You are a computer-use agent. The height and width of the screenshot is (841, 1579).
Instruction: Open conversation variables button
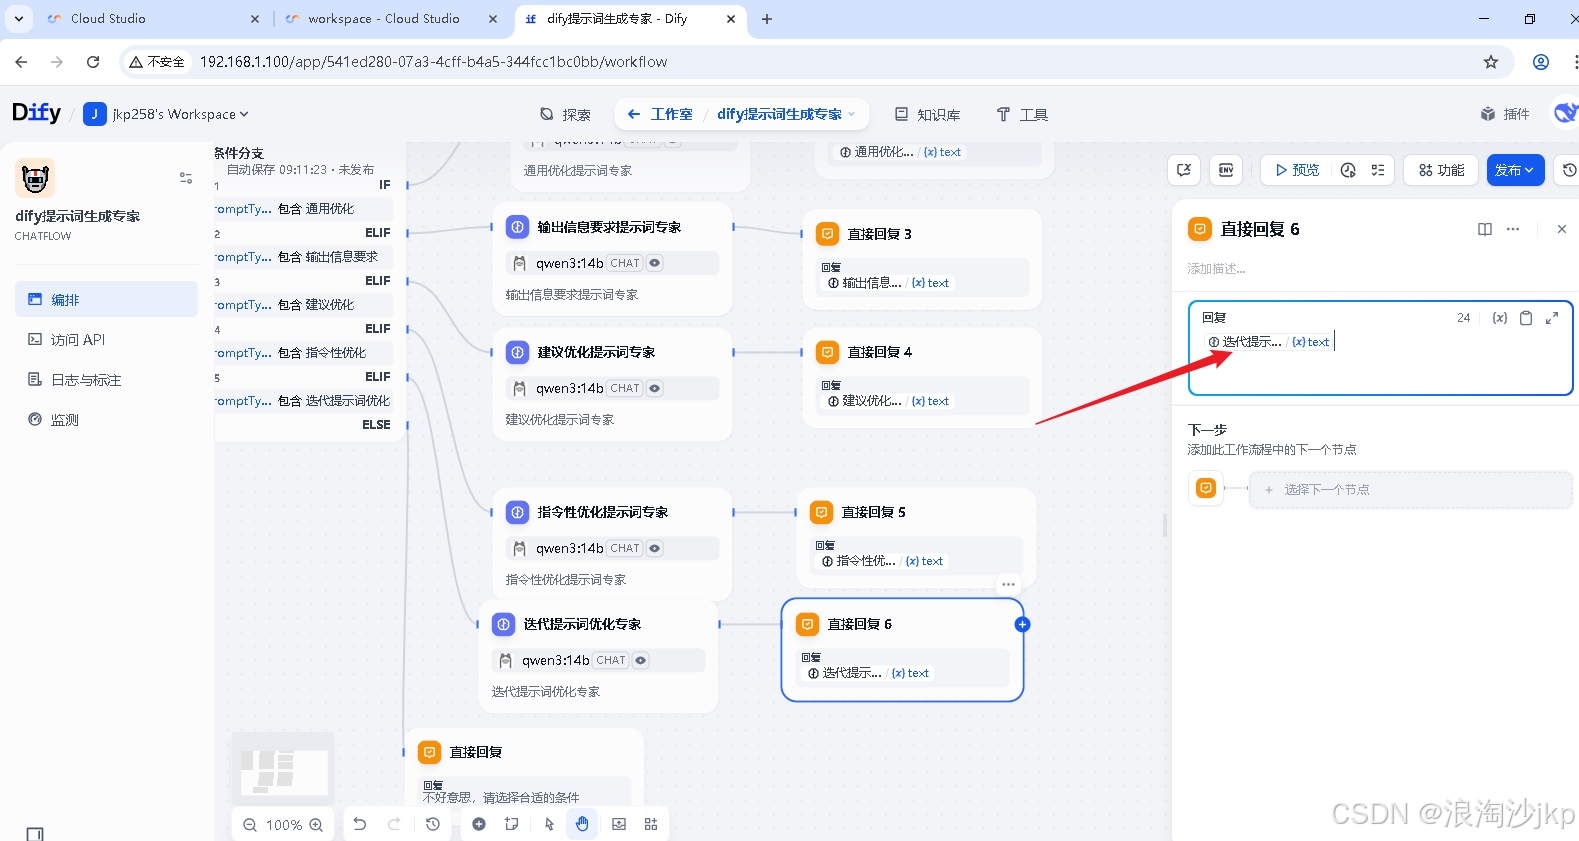pyautogui.click(x=1184, y=170)
